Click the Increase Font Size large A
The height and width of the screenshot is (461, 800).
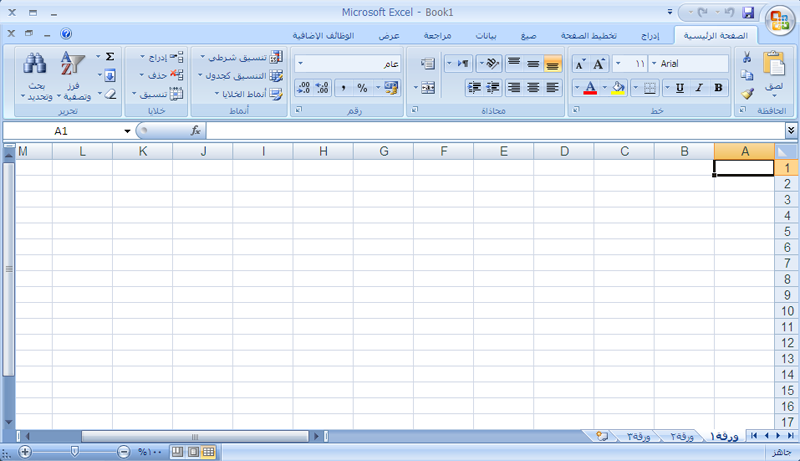(x=598, y=64)
